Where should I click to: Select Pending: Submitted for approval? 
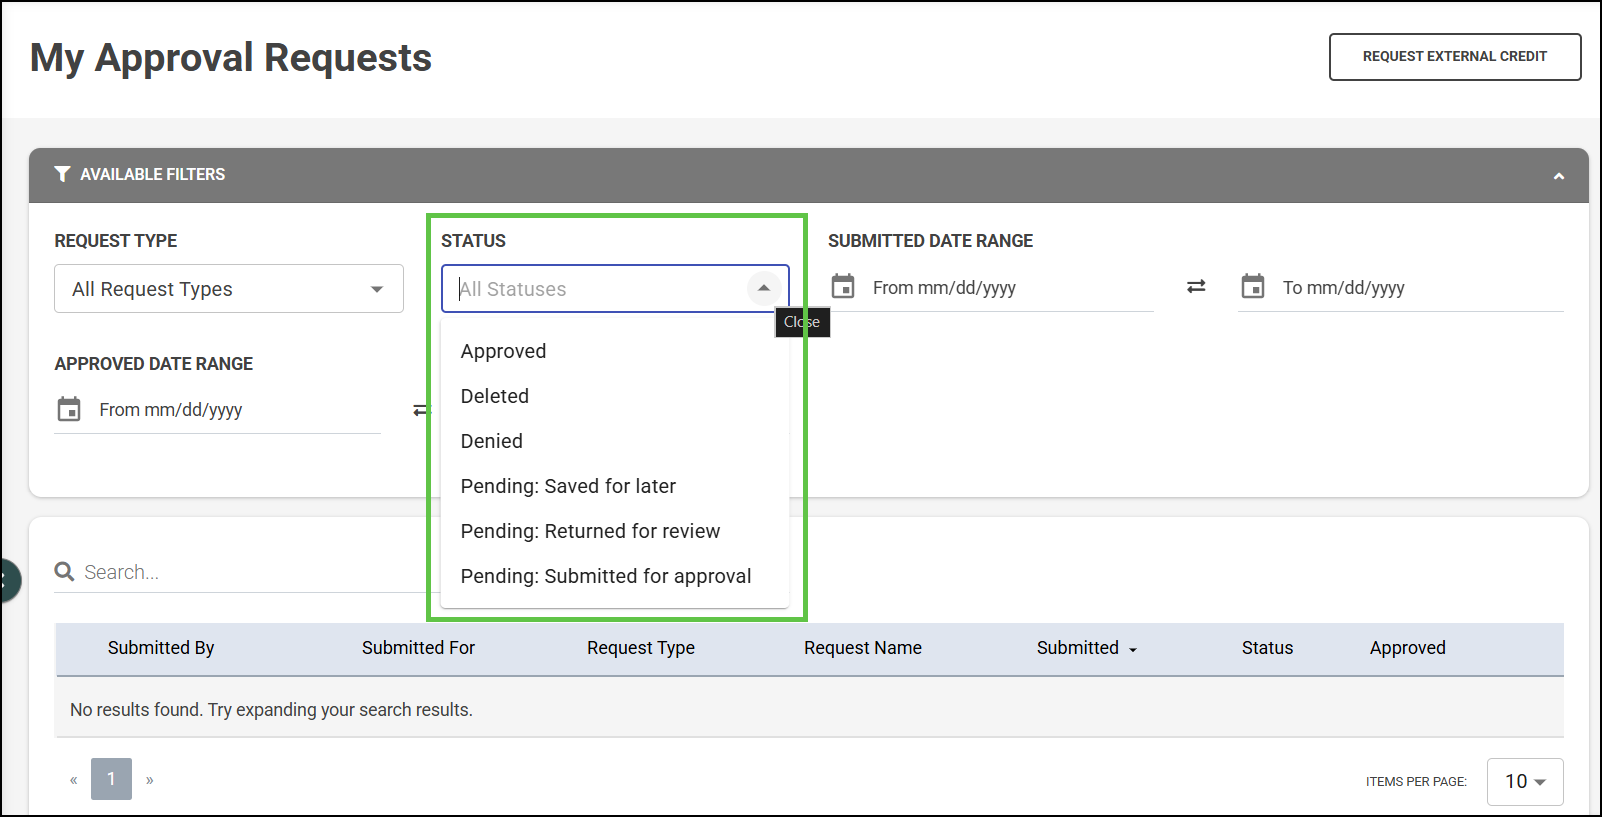click(606, 576)
